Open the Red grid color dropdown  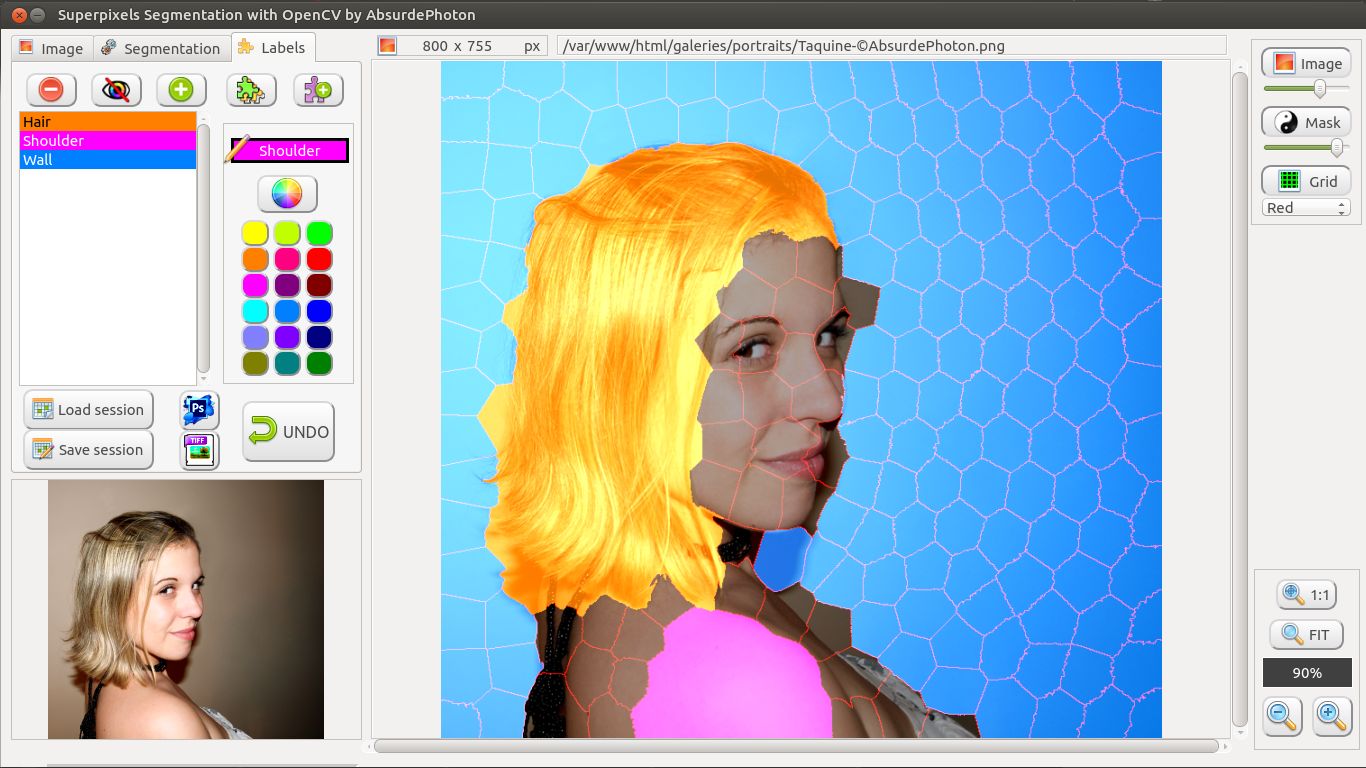1306,208
